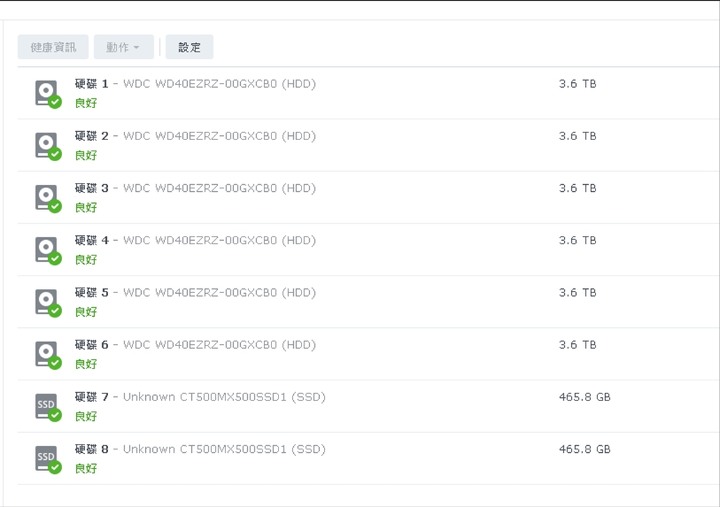This screenshot has width=720, height=507.
Task: Click the 良好 status of 硬碟 2
Action: 86,155
